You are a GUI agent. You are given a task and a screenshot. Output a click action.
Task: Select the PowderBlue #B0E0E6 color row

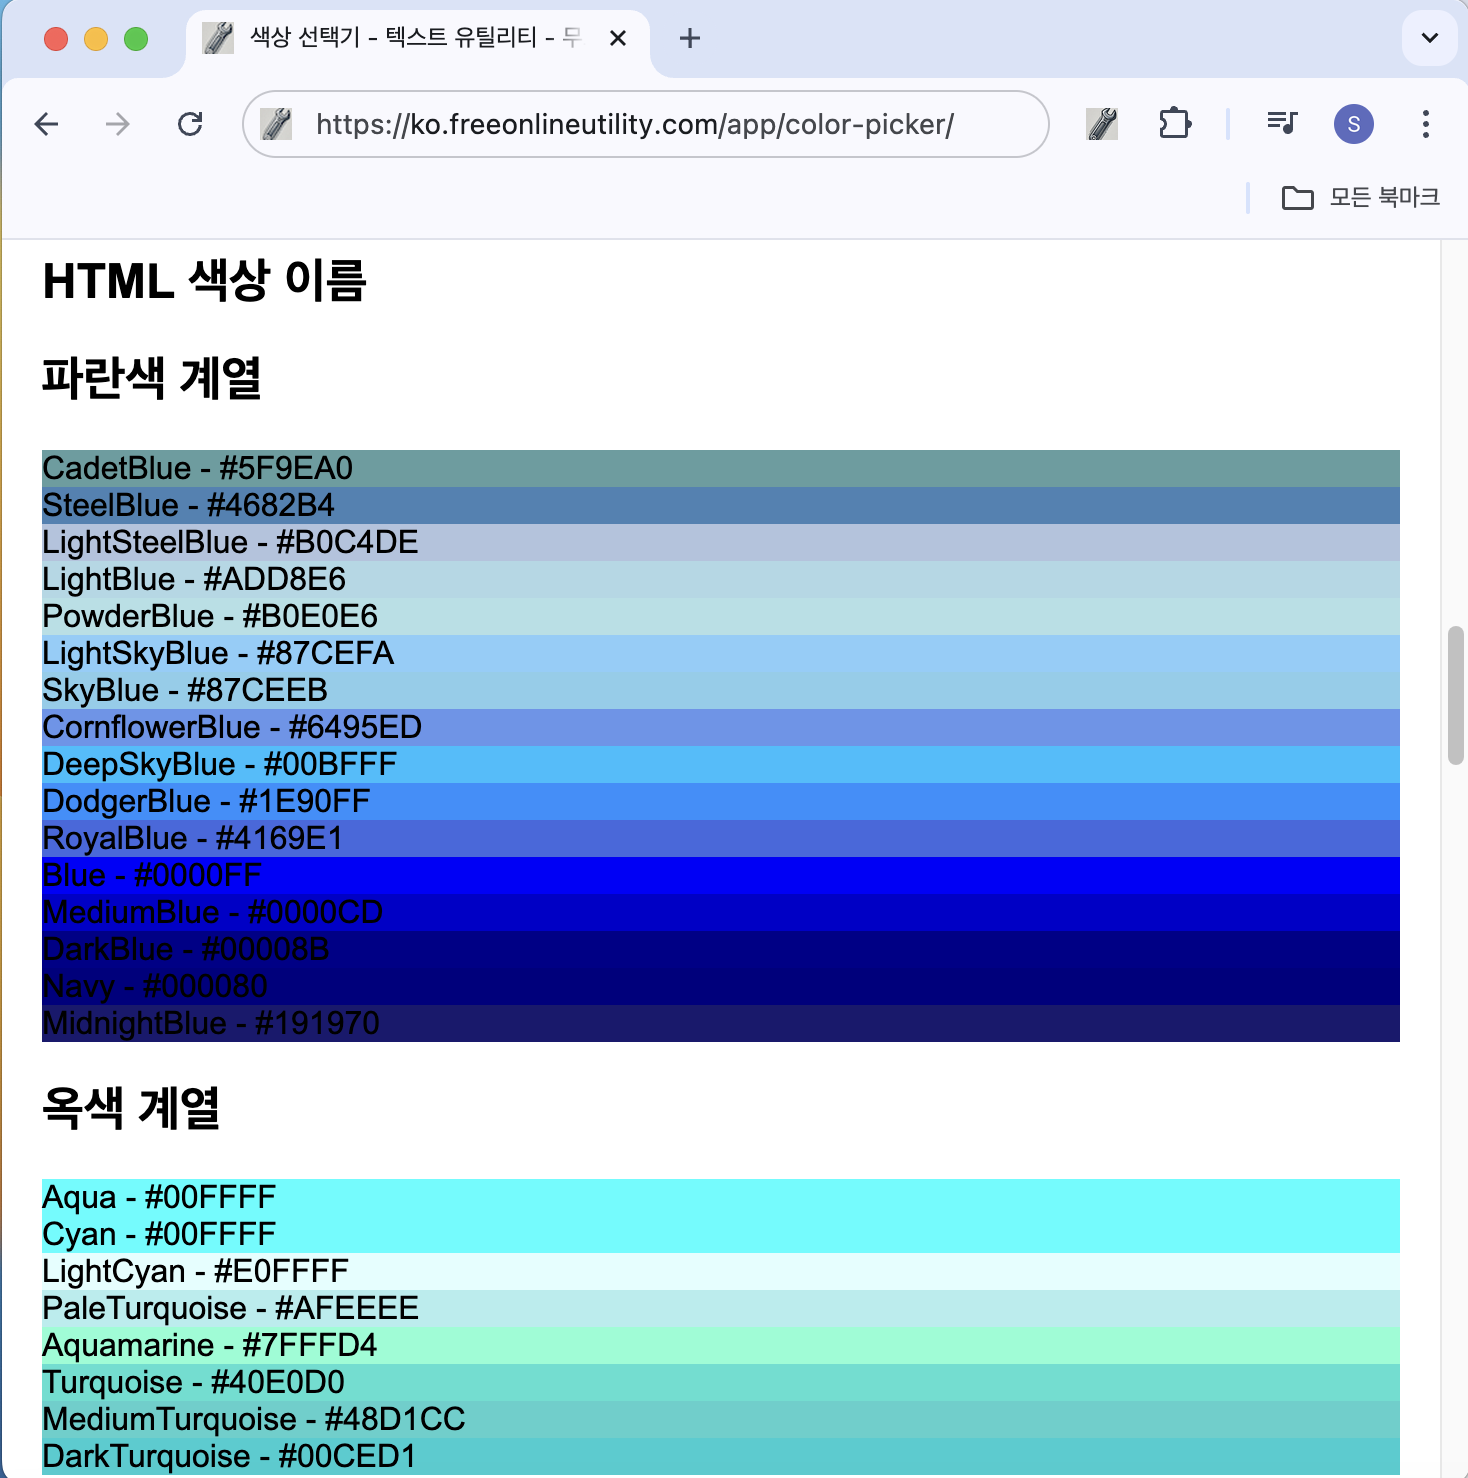click(x=721, y=616)
